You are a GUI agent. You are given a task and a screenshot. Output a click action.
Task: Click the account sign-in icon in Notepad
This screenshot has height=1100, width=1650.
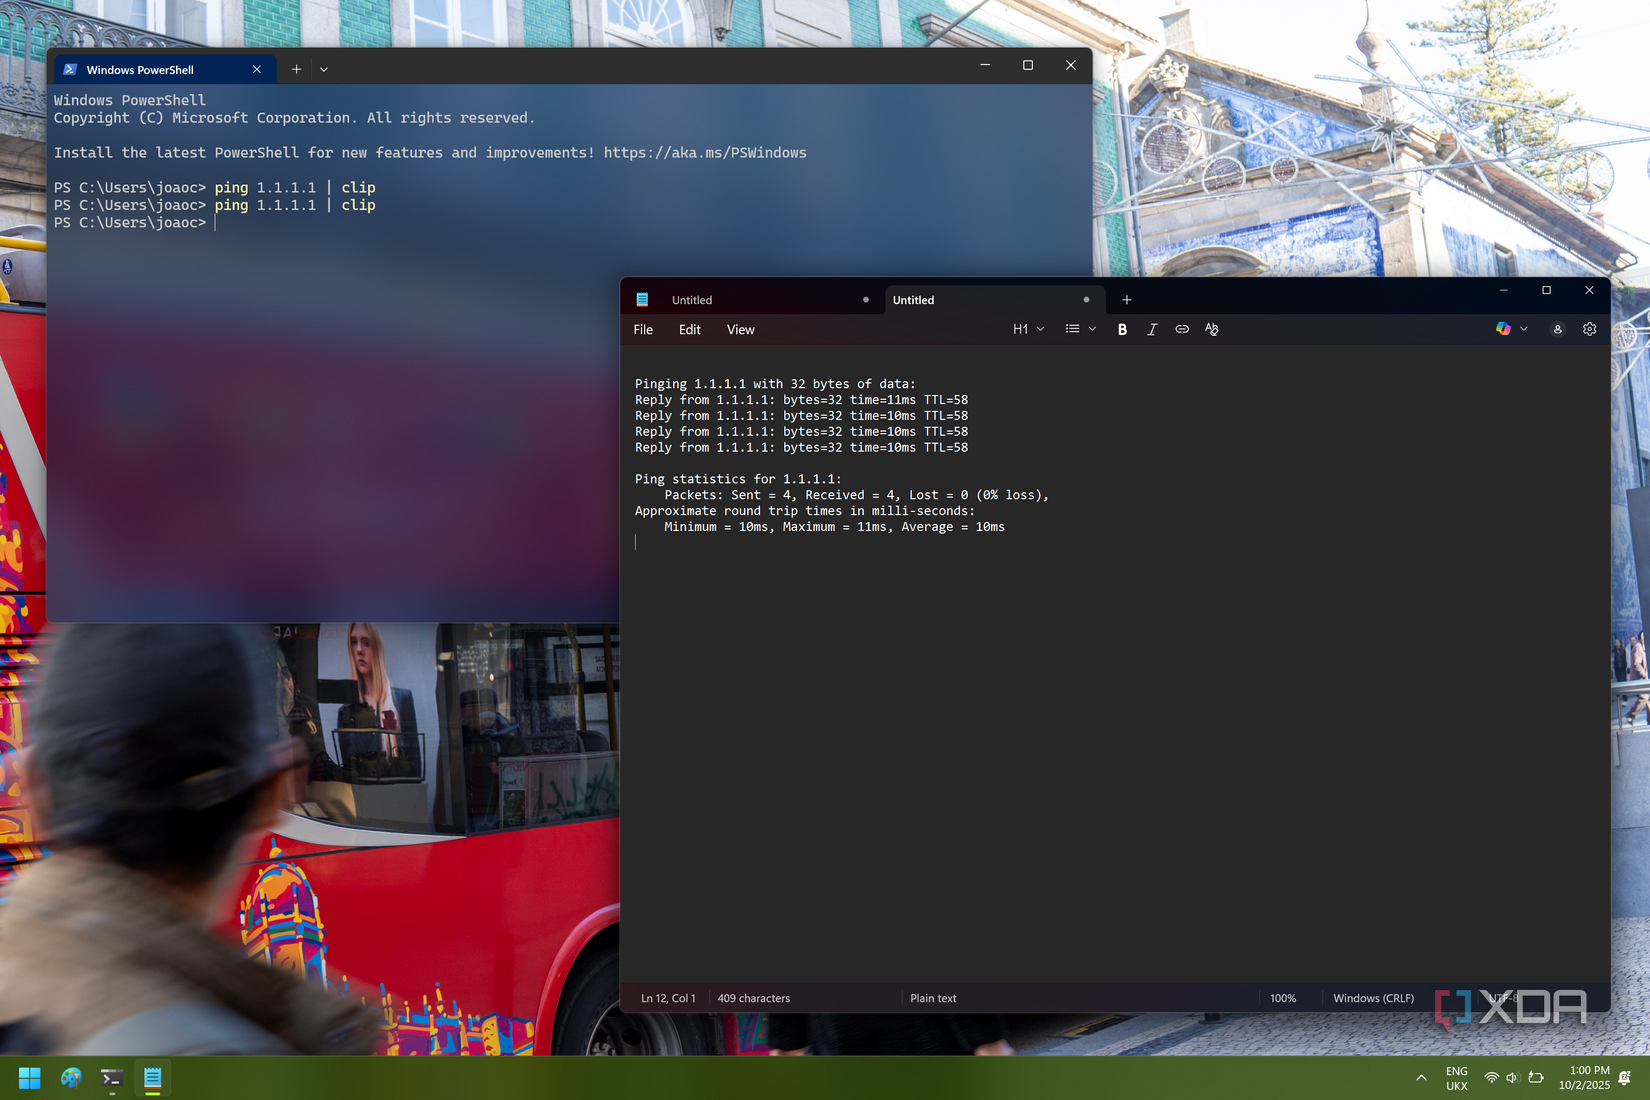tap(1557, 329)
